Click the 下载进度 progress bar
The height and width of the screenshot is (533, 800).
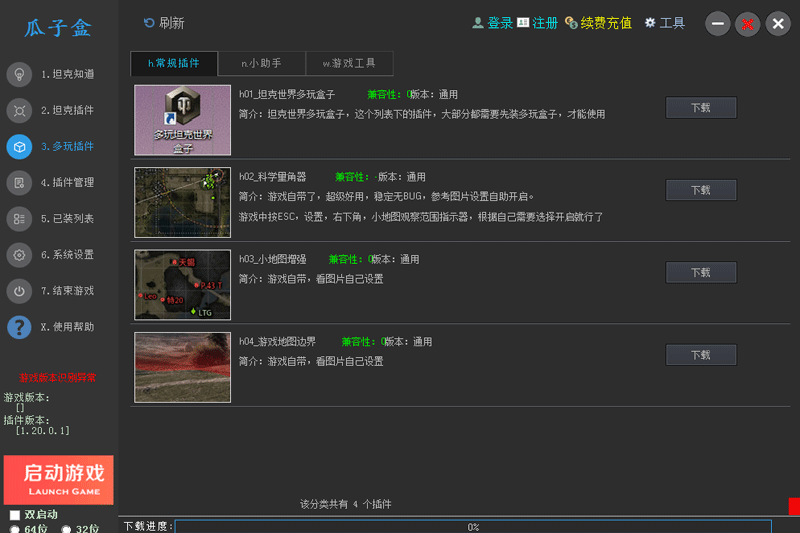[473, 527]
